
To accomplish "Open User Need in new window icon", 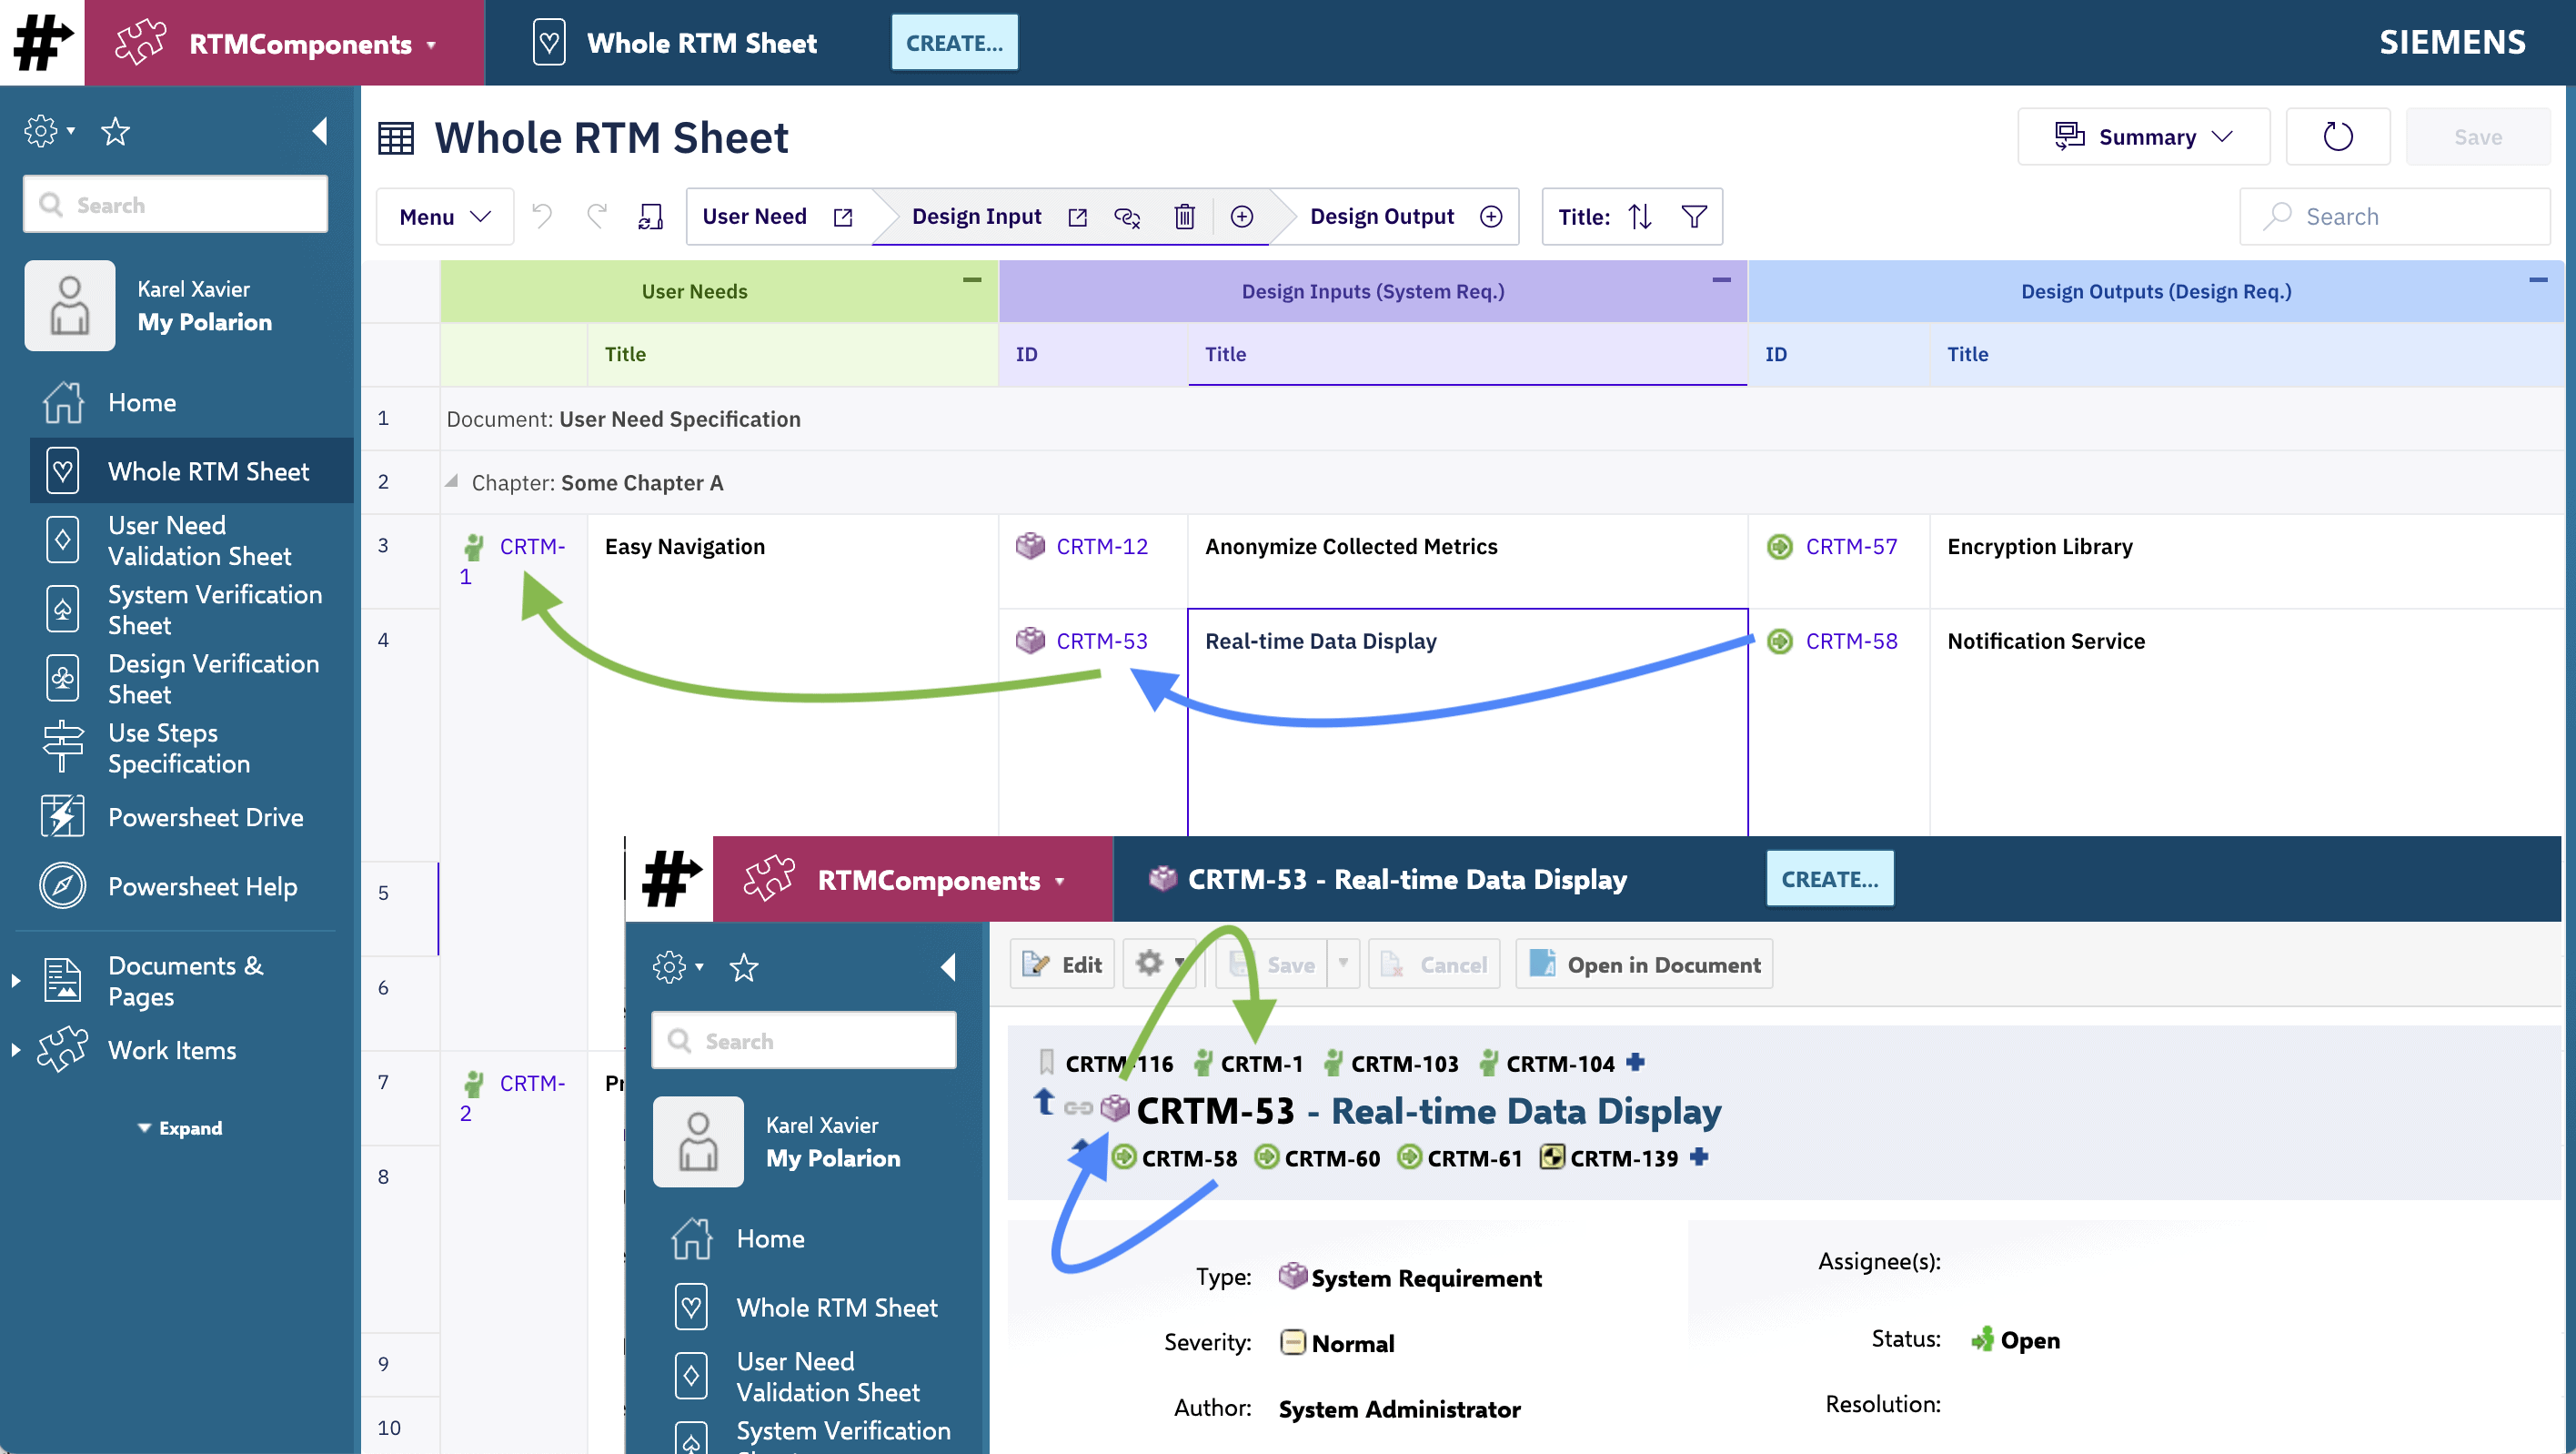I will (x=843, y=217).
